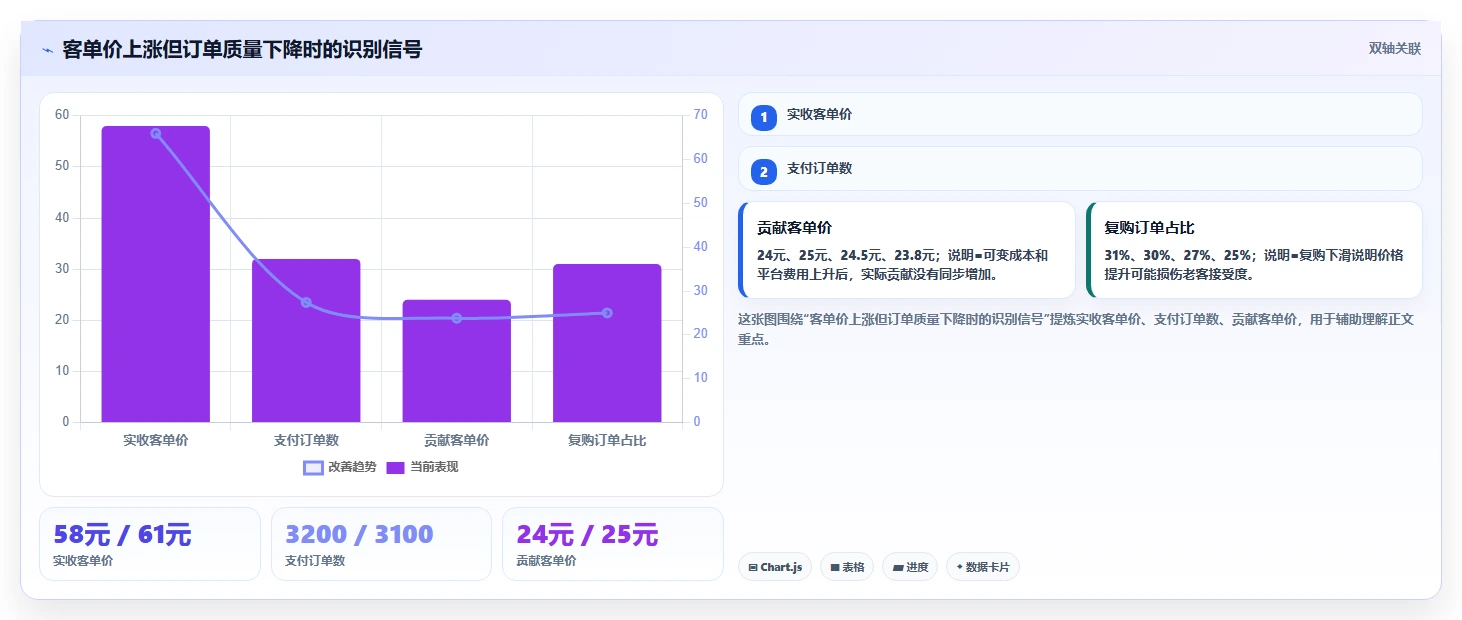Click the header icon beside the title
1462x620 pixels.
(47, 50)
